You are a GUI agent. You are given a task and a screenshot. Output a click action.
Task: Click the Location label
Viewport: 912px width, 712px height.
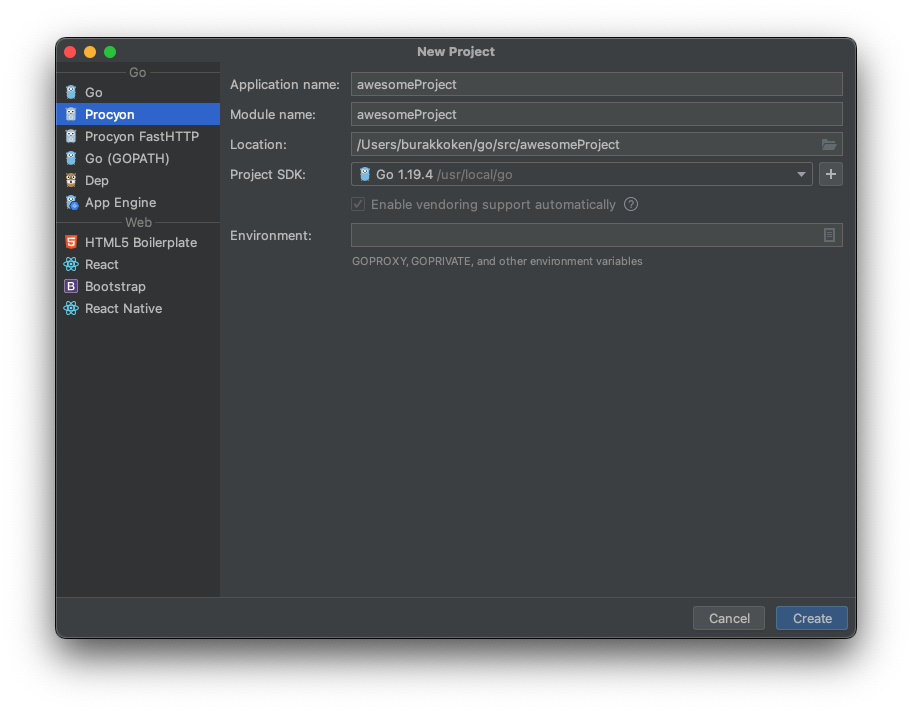coord(258,144)
